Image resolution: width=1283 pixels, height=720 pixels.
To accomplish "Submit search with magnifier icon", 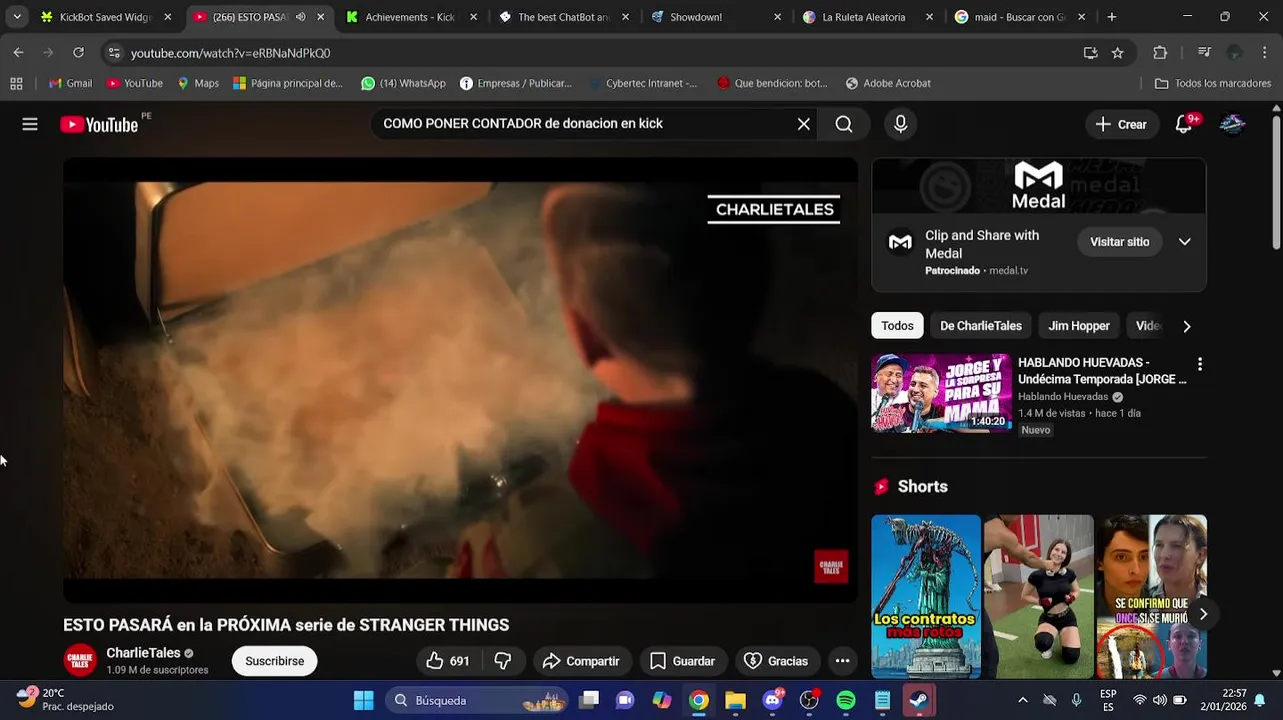I will pos(844,124).
